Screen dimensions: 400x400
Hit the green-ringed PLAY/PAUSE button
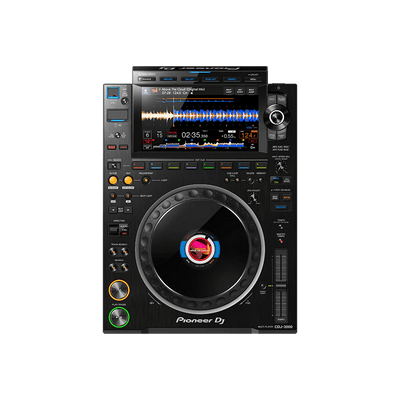pos(119,317)
